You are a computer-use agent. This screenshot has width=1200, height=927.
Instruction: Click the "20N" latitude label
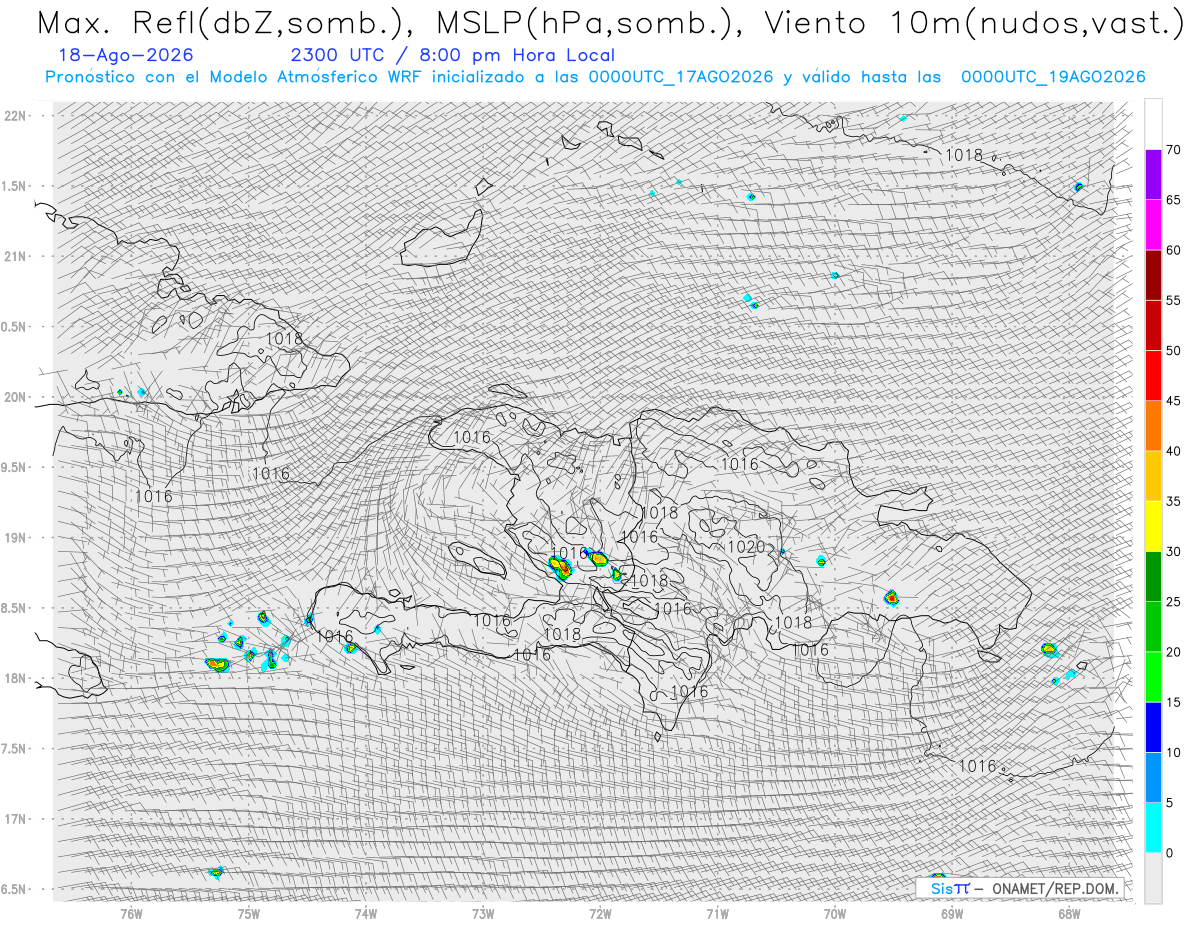pyautogui.click(x=15, y=397)
